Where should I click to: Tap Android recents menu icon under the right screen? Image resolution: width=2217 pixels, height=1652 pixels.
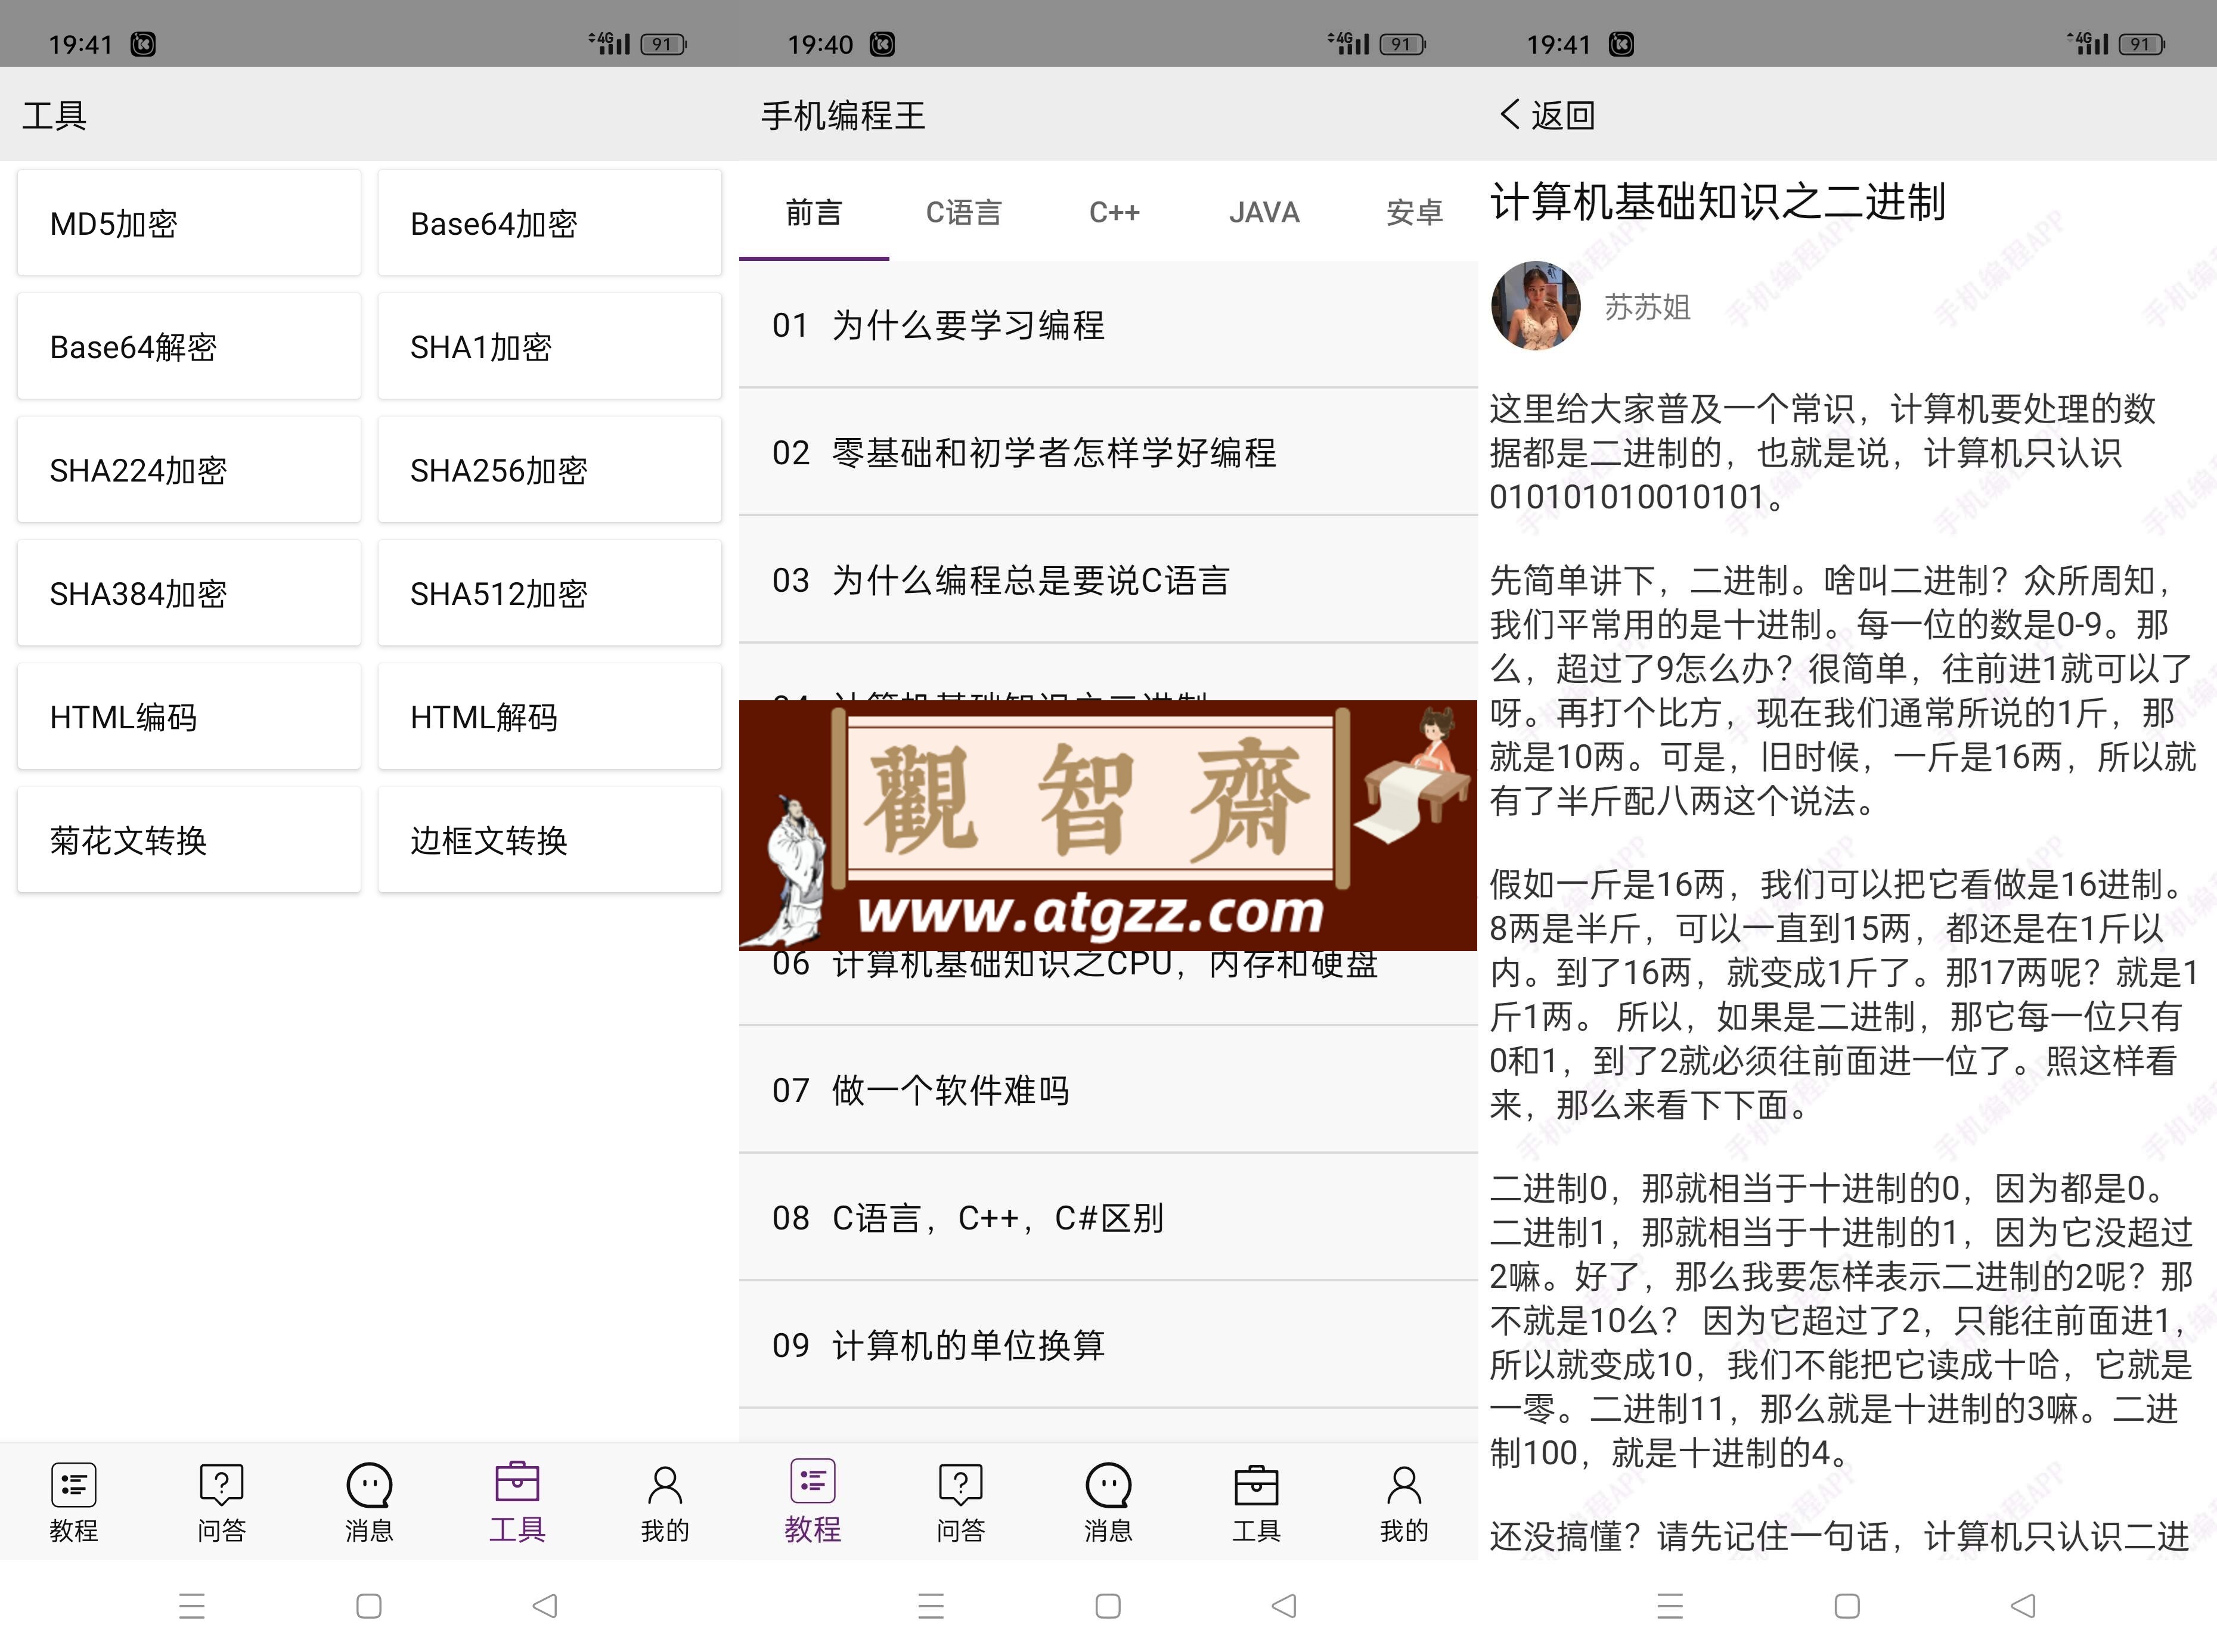point(1670,1606)
